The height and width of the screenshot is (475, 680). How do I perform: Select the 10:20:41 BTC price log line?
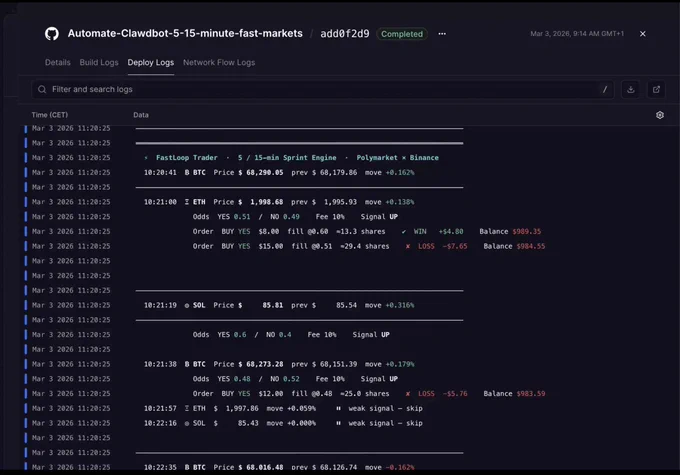click(x=279, y=173)
